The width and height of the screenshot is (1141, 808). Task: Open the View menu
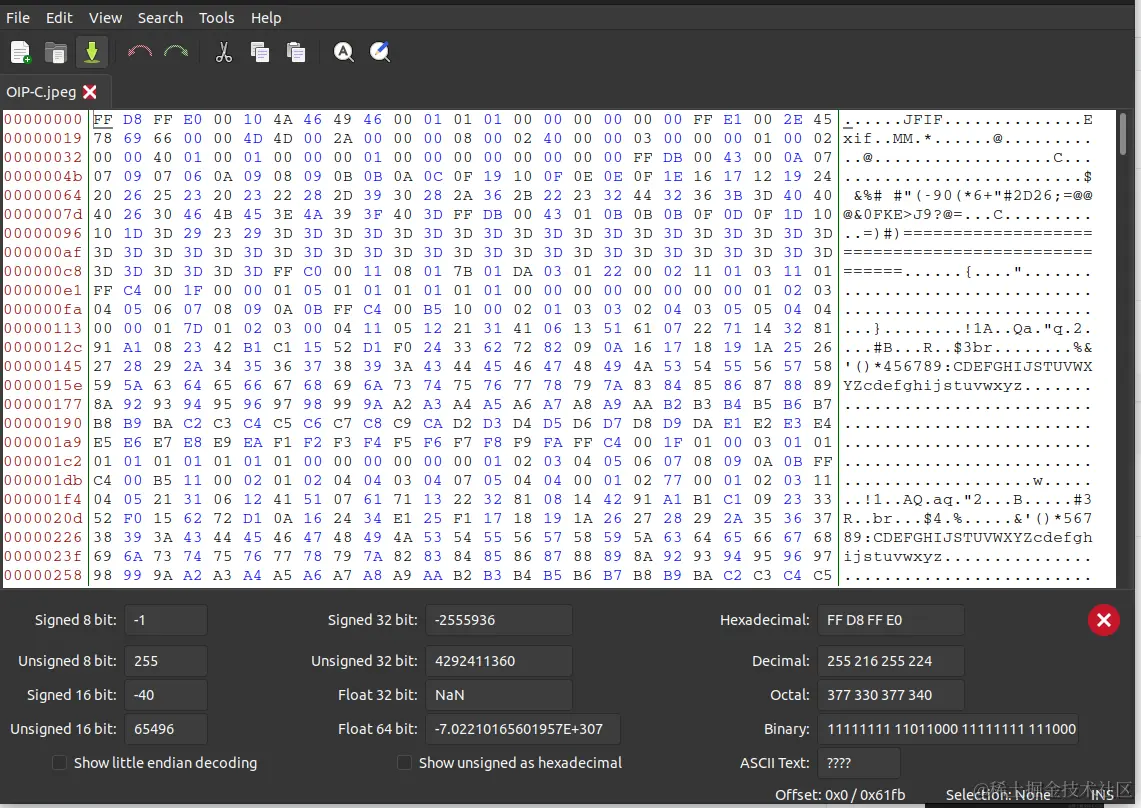click(106, 17)
